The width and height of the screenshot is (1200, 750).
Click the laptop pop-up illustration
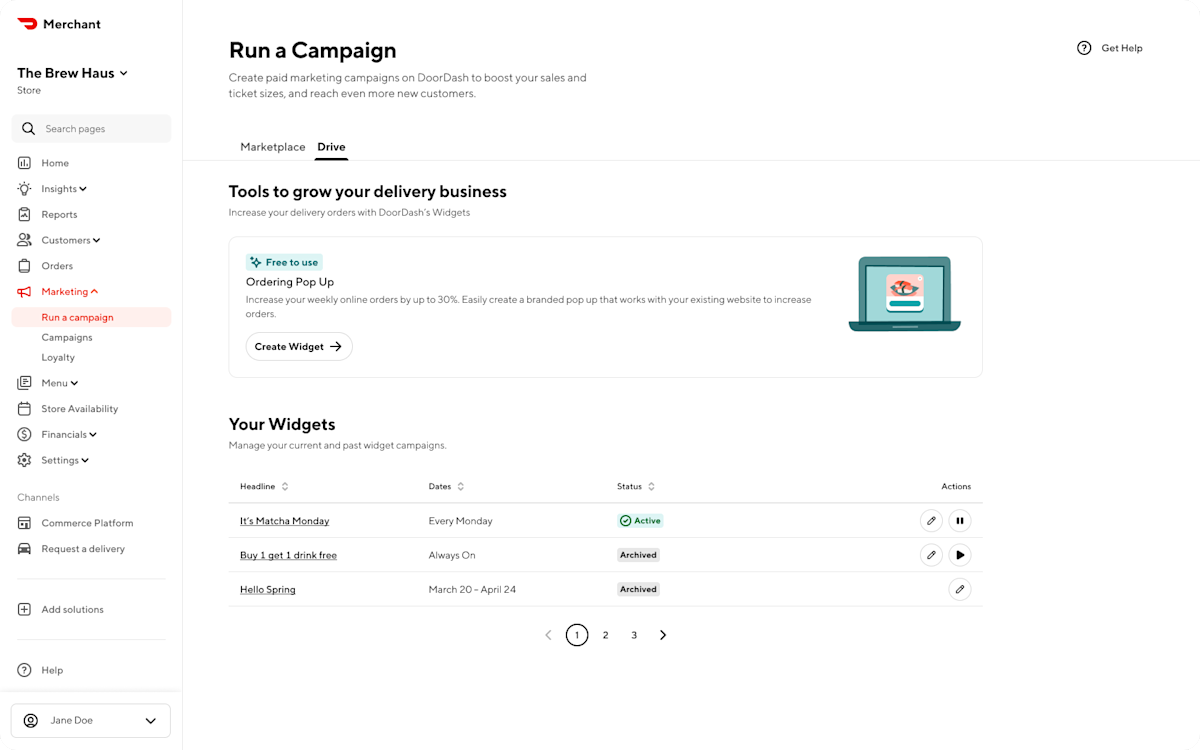[x=904, y=294]
